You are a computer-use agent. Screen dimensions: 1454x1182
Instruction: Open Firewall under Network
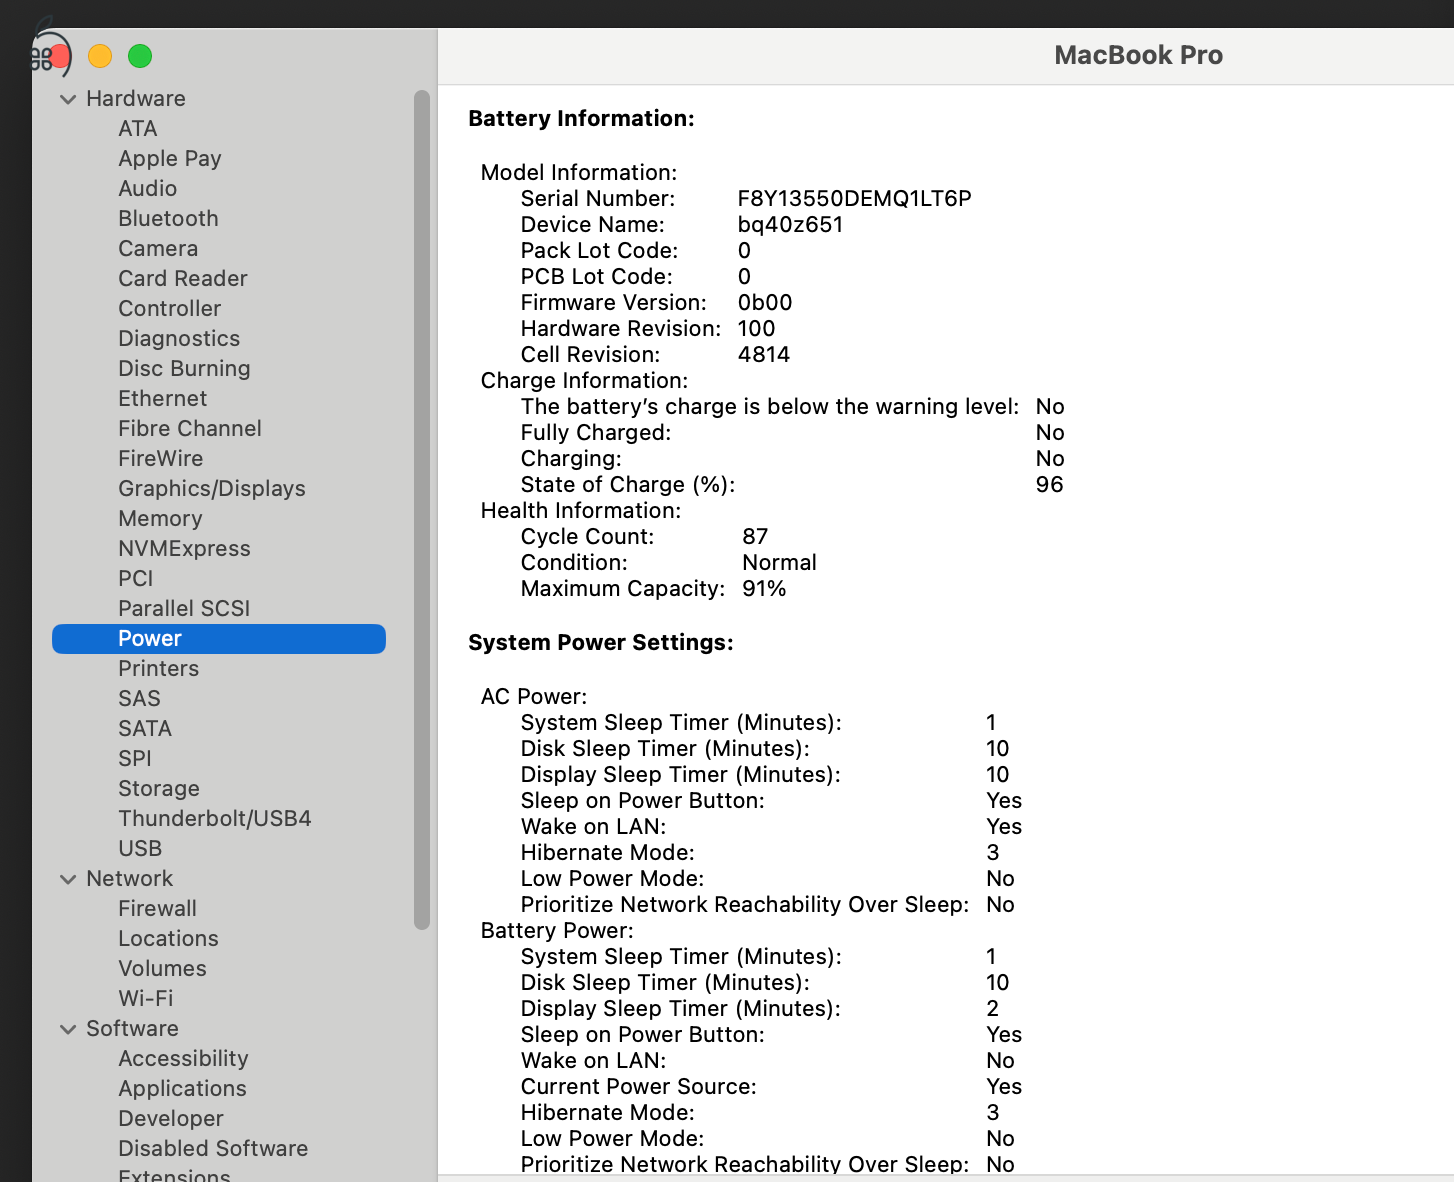click(x=158, y=909)
